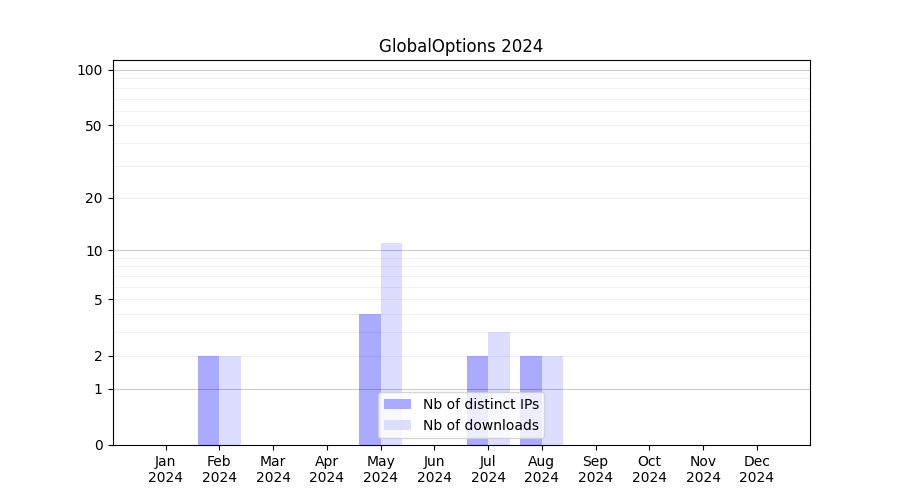Select the August distinct IPs bar
This screenshot has height=500, width=900.
(x=531, y=400)
